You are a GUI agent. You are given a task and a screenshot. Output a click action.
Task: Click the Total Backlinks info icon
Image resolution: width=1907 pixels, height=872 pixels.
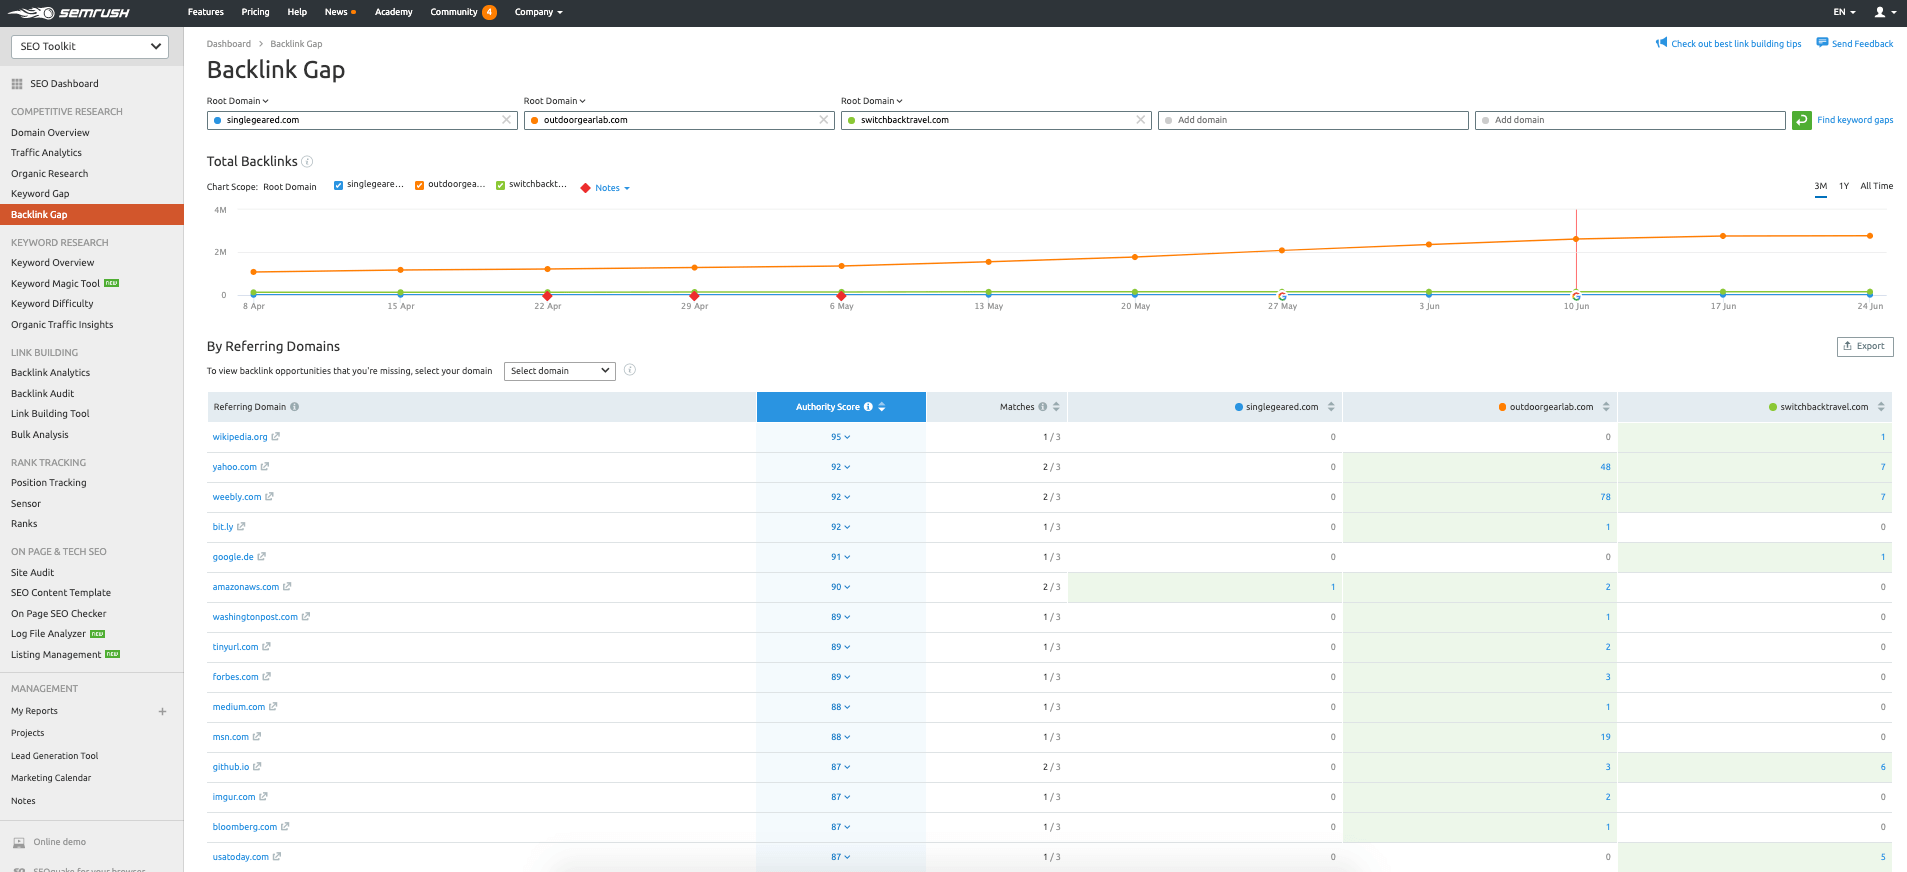(308, 161)
